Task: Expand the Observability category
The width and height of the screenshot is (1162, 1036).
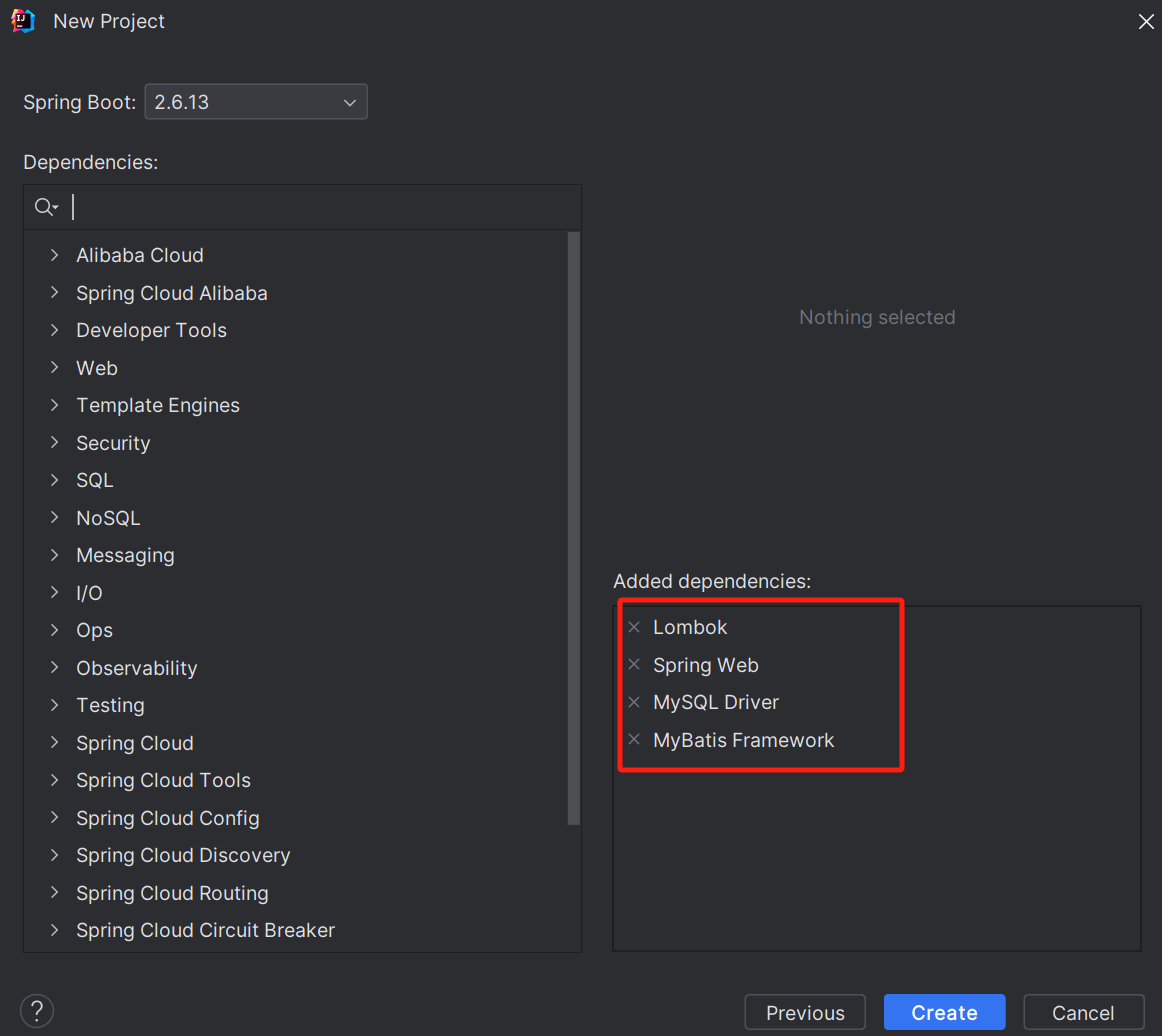Action: coord(54,667)
